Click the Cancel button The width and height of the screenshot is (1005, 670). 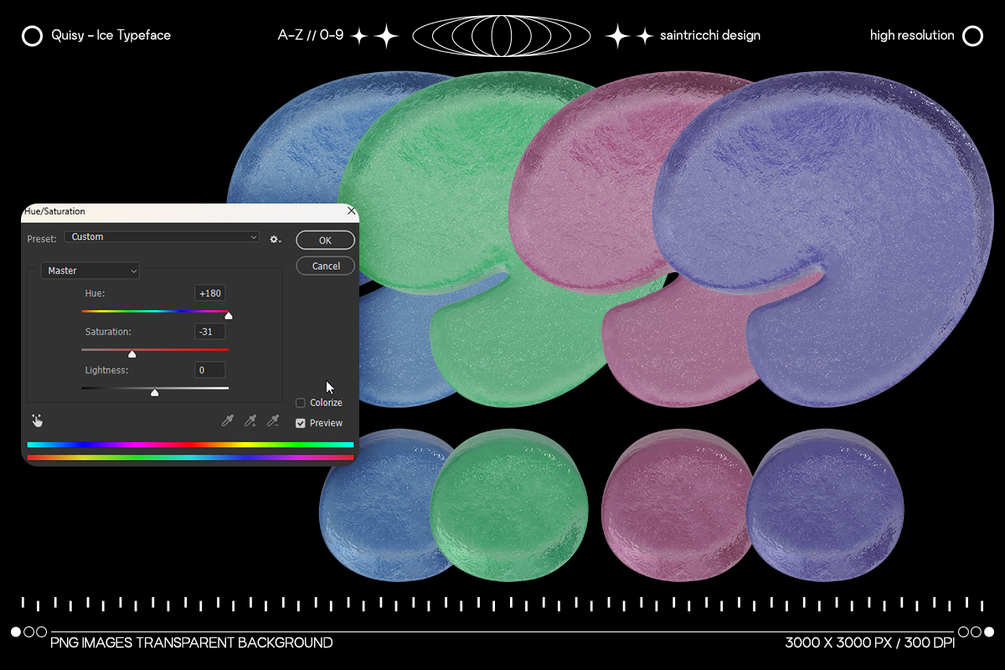(x=325, y=265)
